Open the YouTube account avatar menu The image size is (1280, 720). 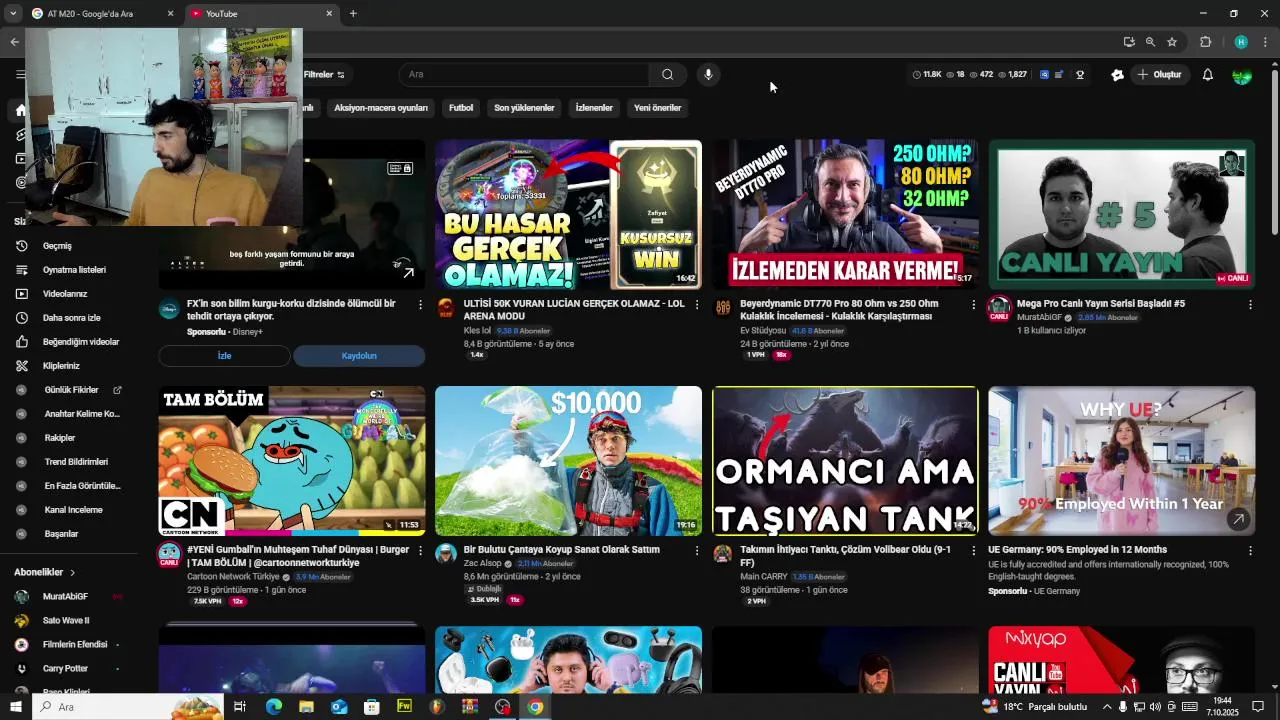(1242, 75)
